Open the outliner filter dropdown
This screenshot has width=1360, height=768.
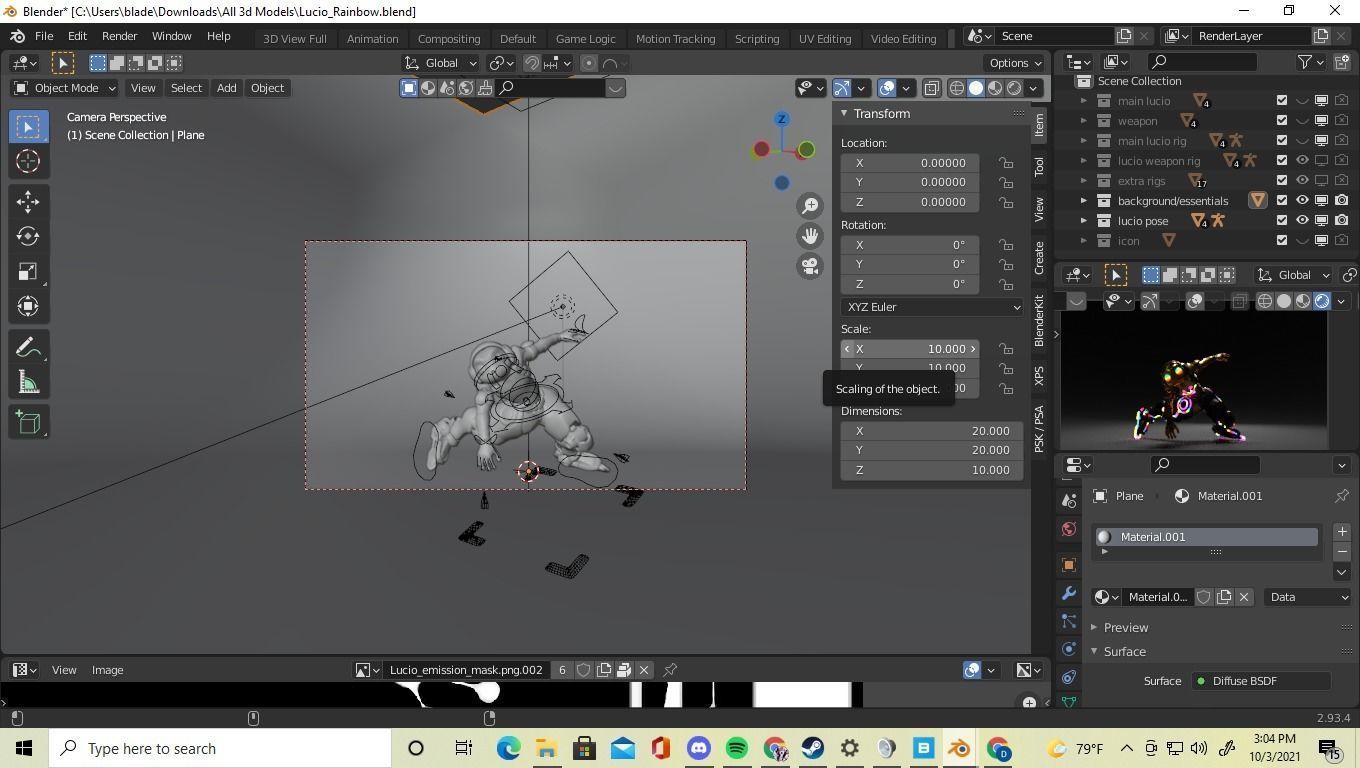click(1311, 62)
